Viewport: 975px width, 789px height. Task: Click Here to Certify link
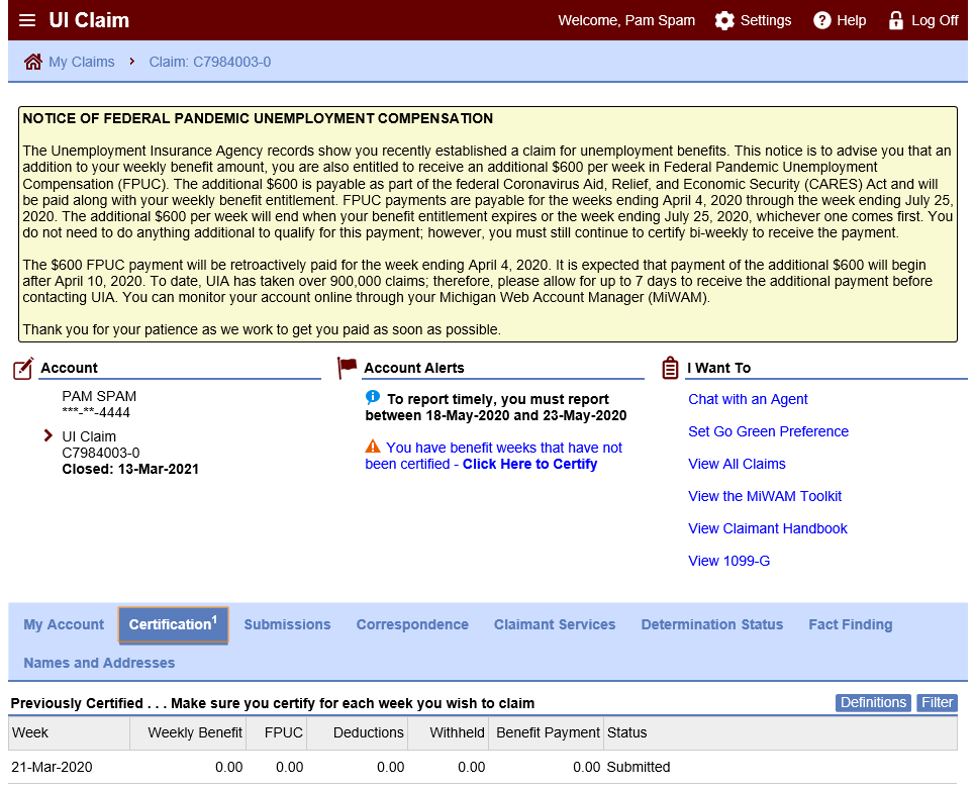click(x=529, y=464)
